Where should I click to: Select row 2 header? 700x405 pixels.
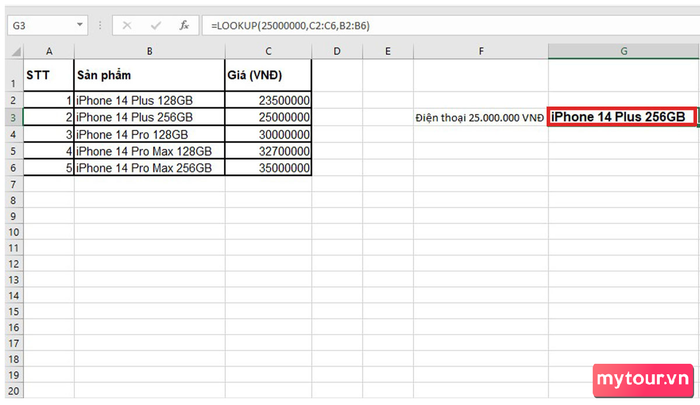(x=14, y=100)
